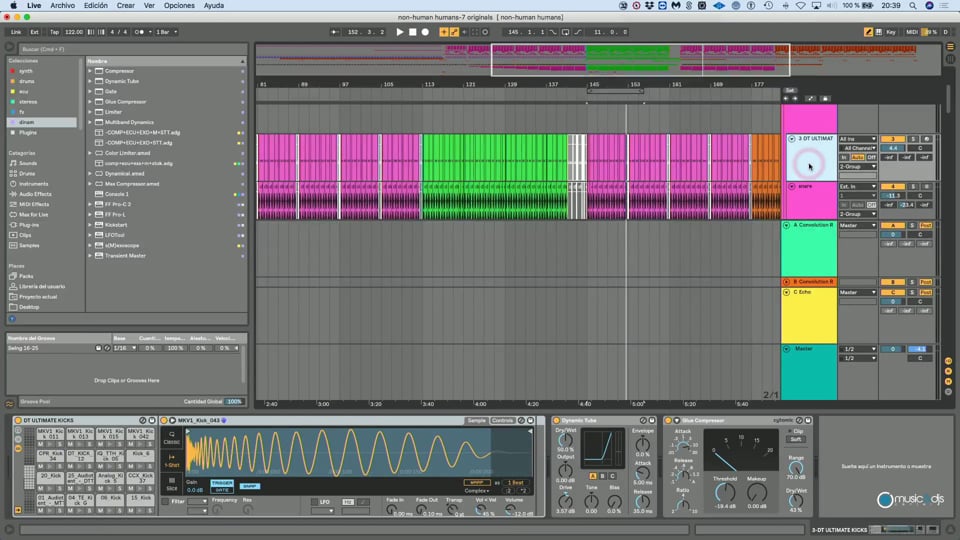Open the Archivo menu

click(62, 6)
